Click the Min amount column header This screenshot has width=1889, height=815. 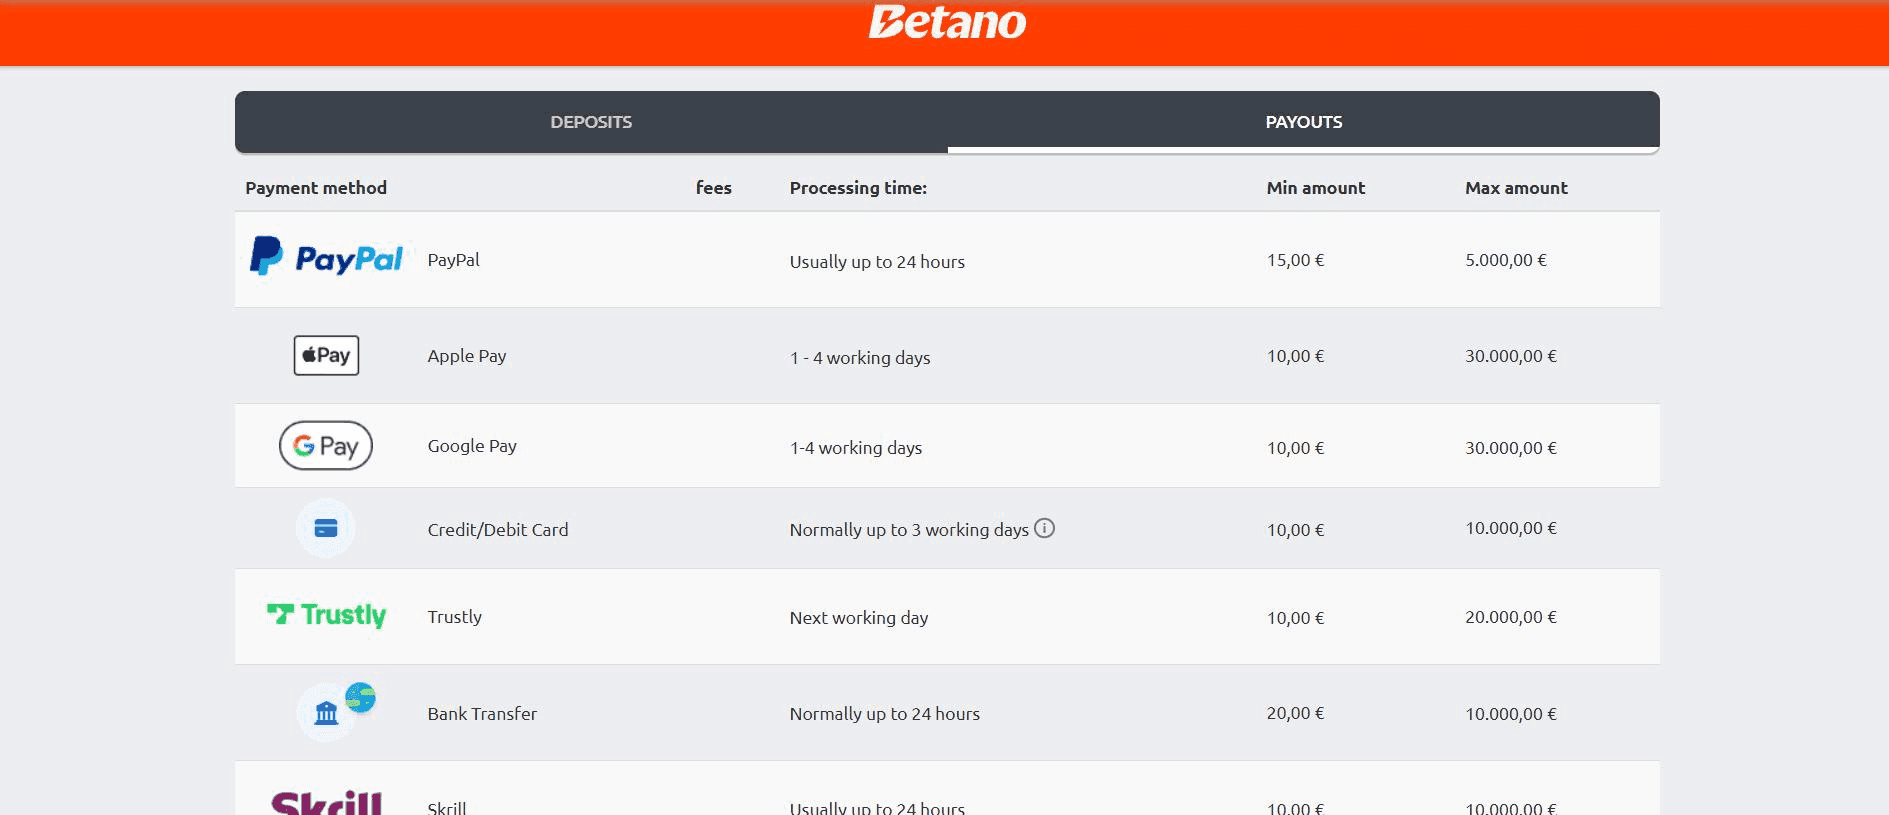pos(1315,188)
